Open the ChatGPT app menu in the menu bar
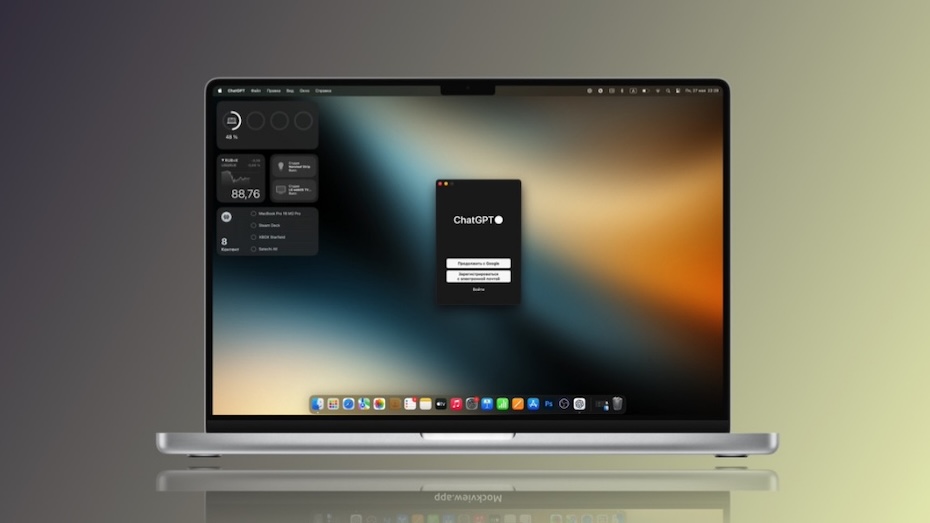Screen dimensions: 930x523 [236, 91]
